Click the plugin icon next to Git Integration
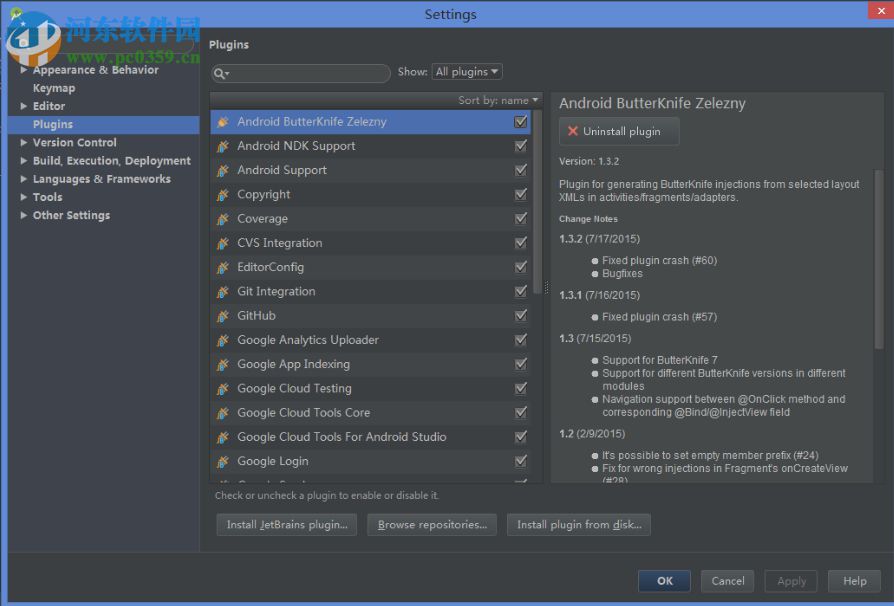 pos(223,292)
